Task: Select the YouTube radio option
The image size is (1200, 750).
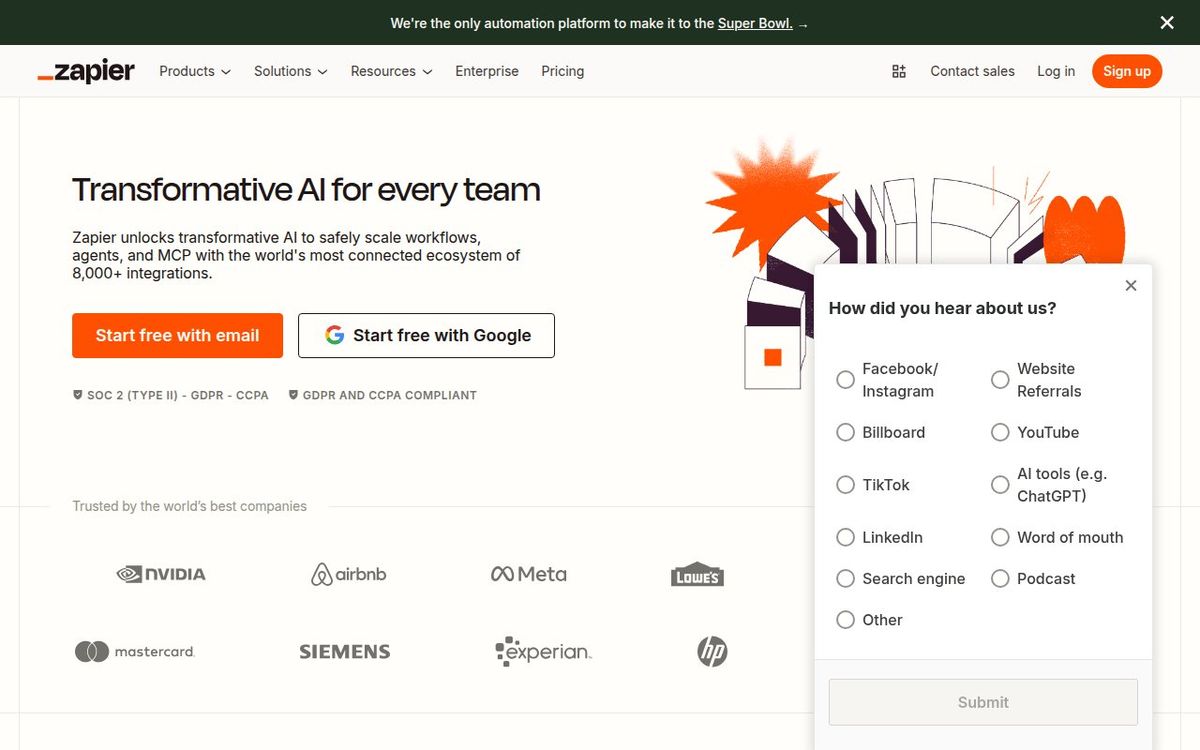Action: (x=1000, y=432)
